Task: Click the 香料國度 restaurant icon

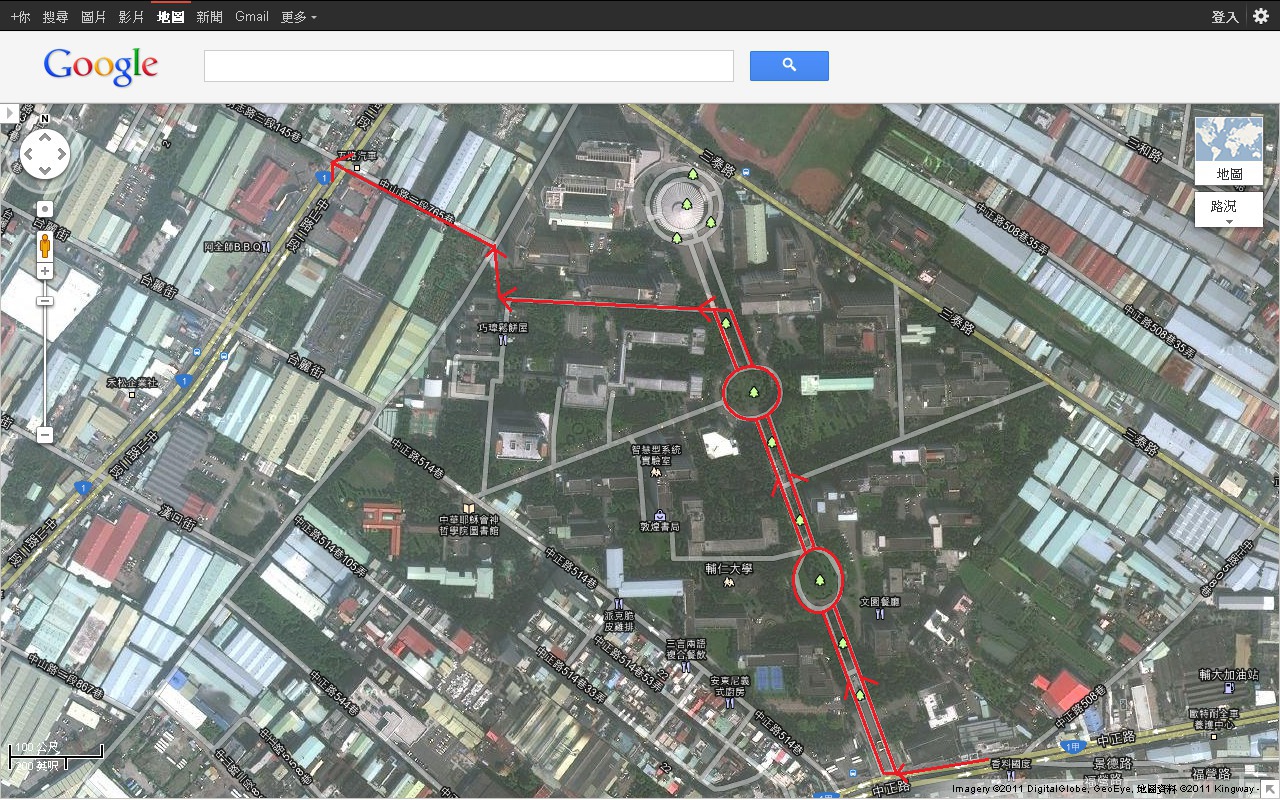Action: click(1009, 776)
